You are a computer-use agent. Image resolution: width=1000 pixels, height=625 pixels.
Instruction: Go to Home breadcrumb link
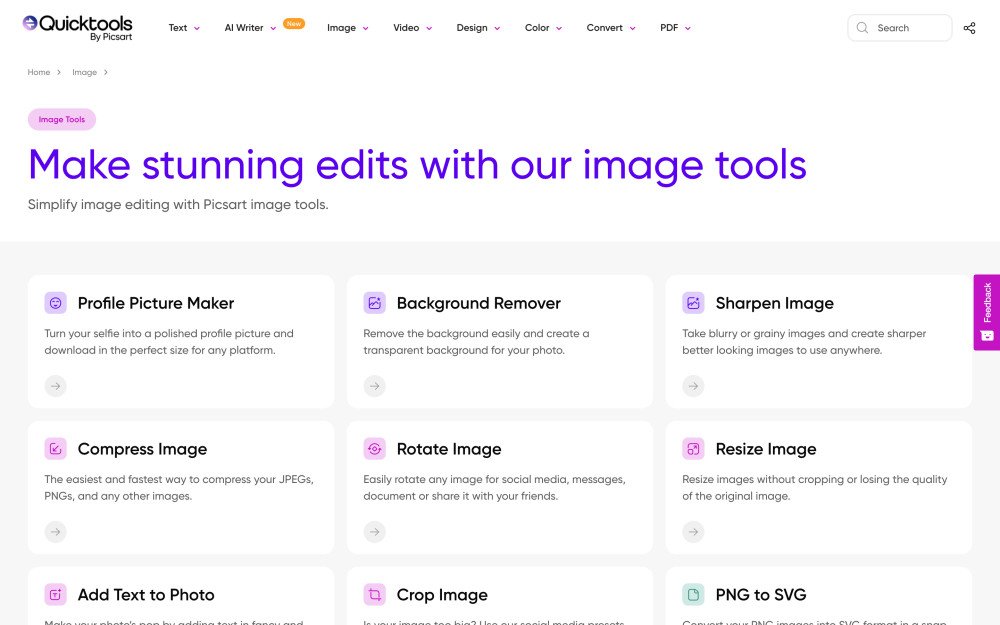tap(39, 72)
